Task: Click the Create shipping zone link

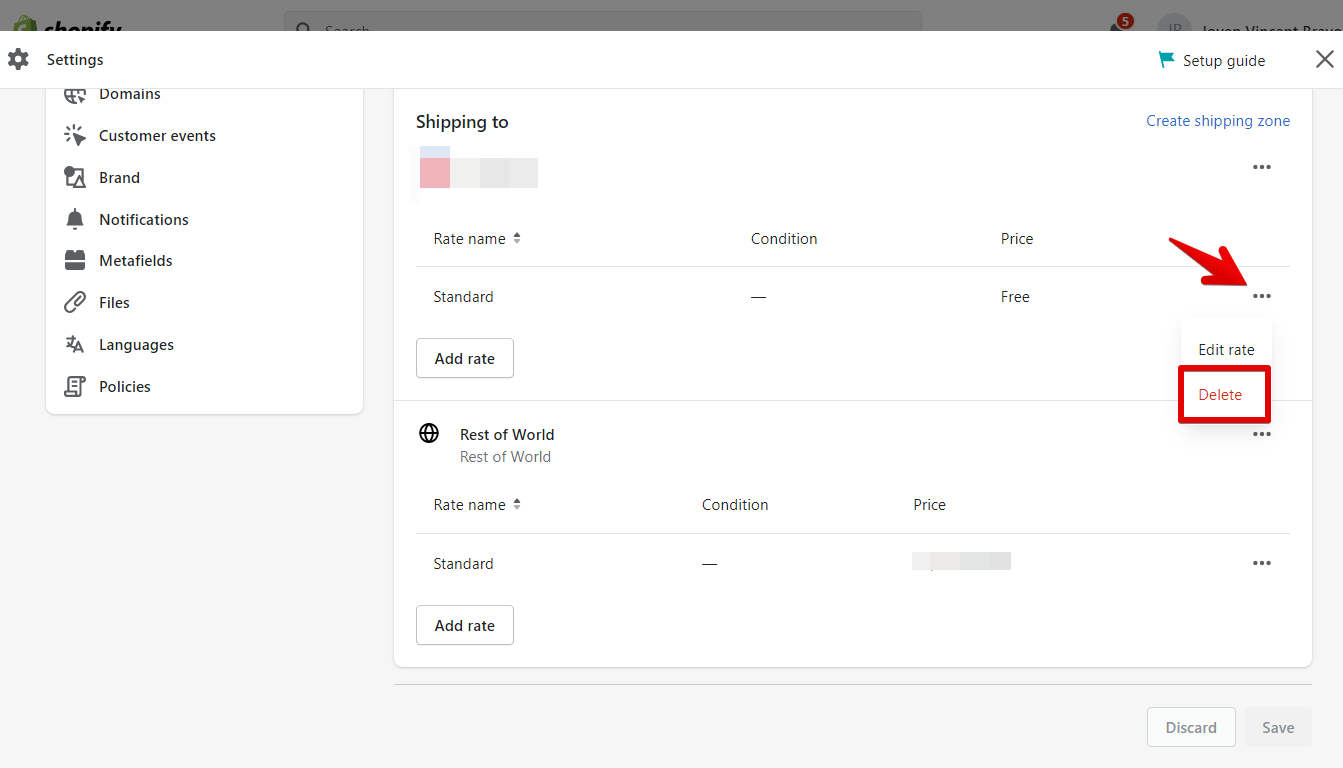Action: 1217,121
